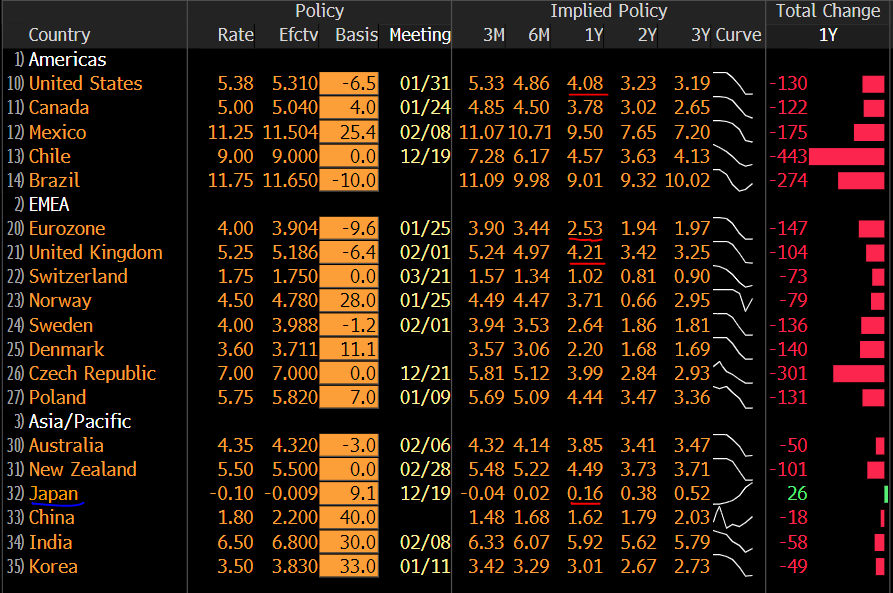The width and height of the screenshot is (893, 593).
Task: Open the Japan upward curve sparkline
Action: [x=733, y=493]
